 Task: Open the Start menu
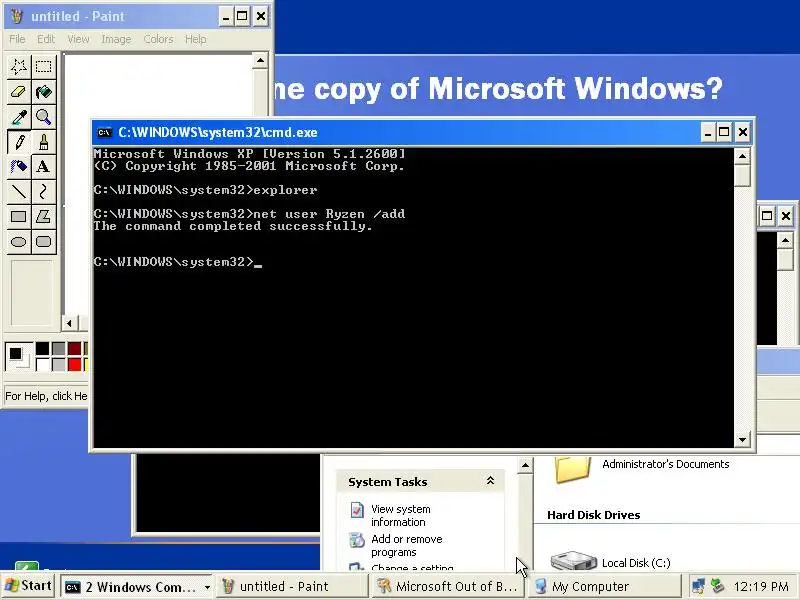point(27,586)
